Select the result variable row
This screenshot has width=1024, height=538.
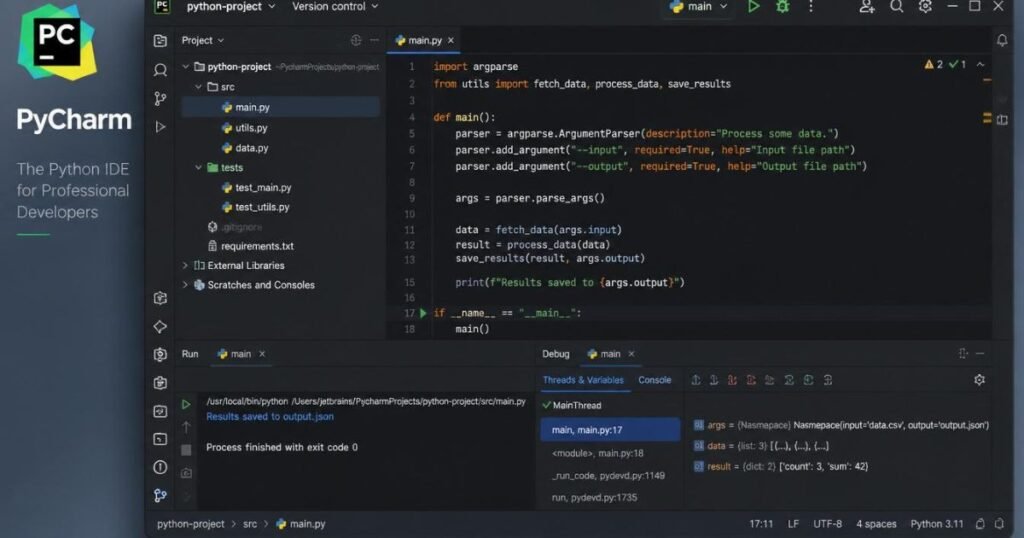pyautogui.click(x=781, y=466)
